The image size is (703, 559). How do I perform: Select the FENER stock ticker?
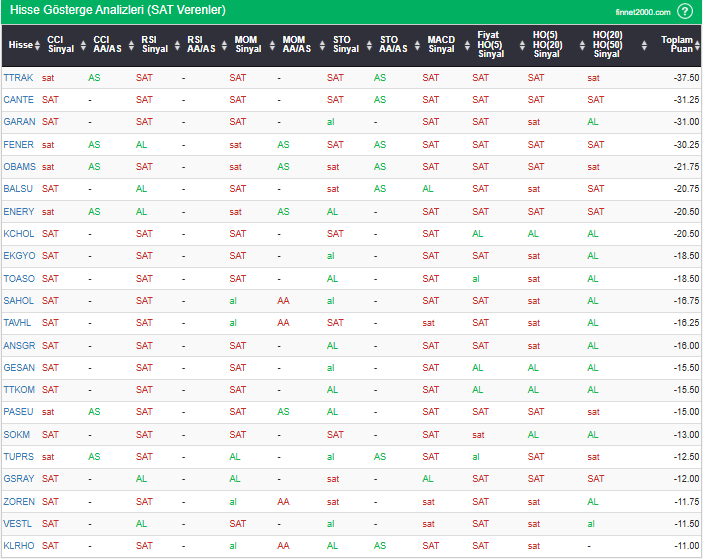[18, 144]
